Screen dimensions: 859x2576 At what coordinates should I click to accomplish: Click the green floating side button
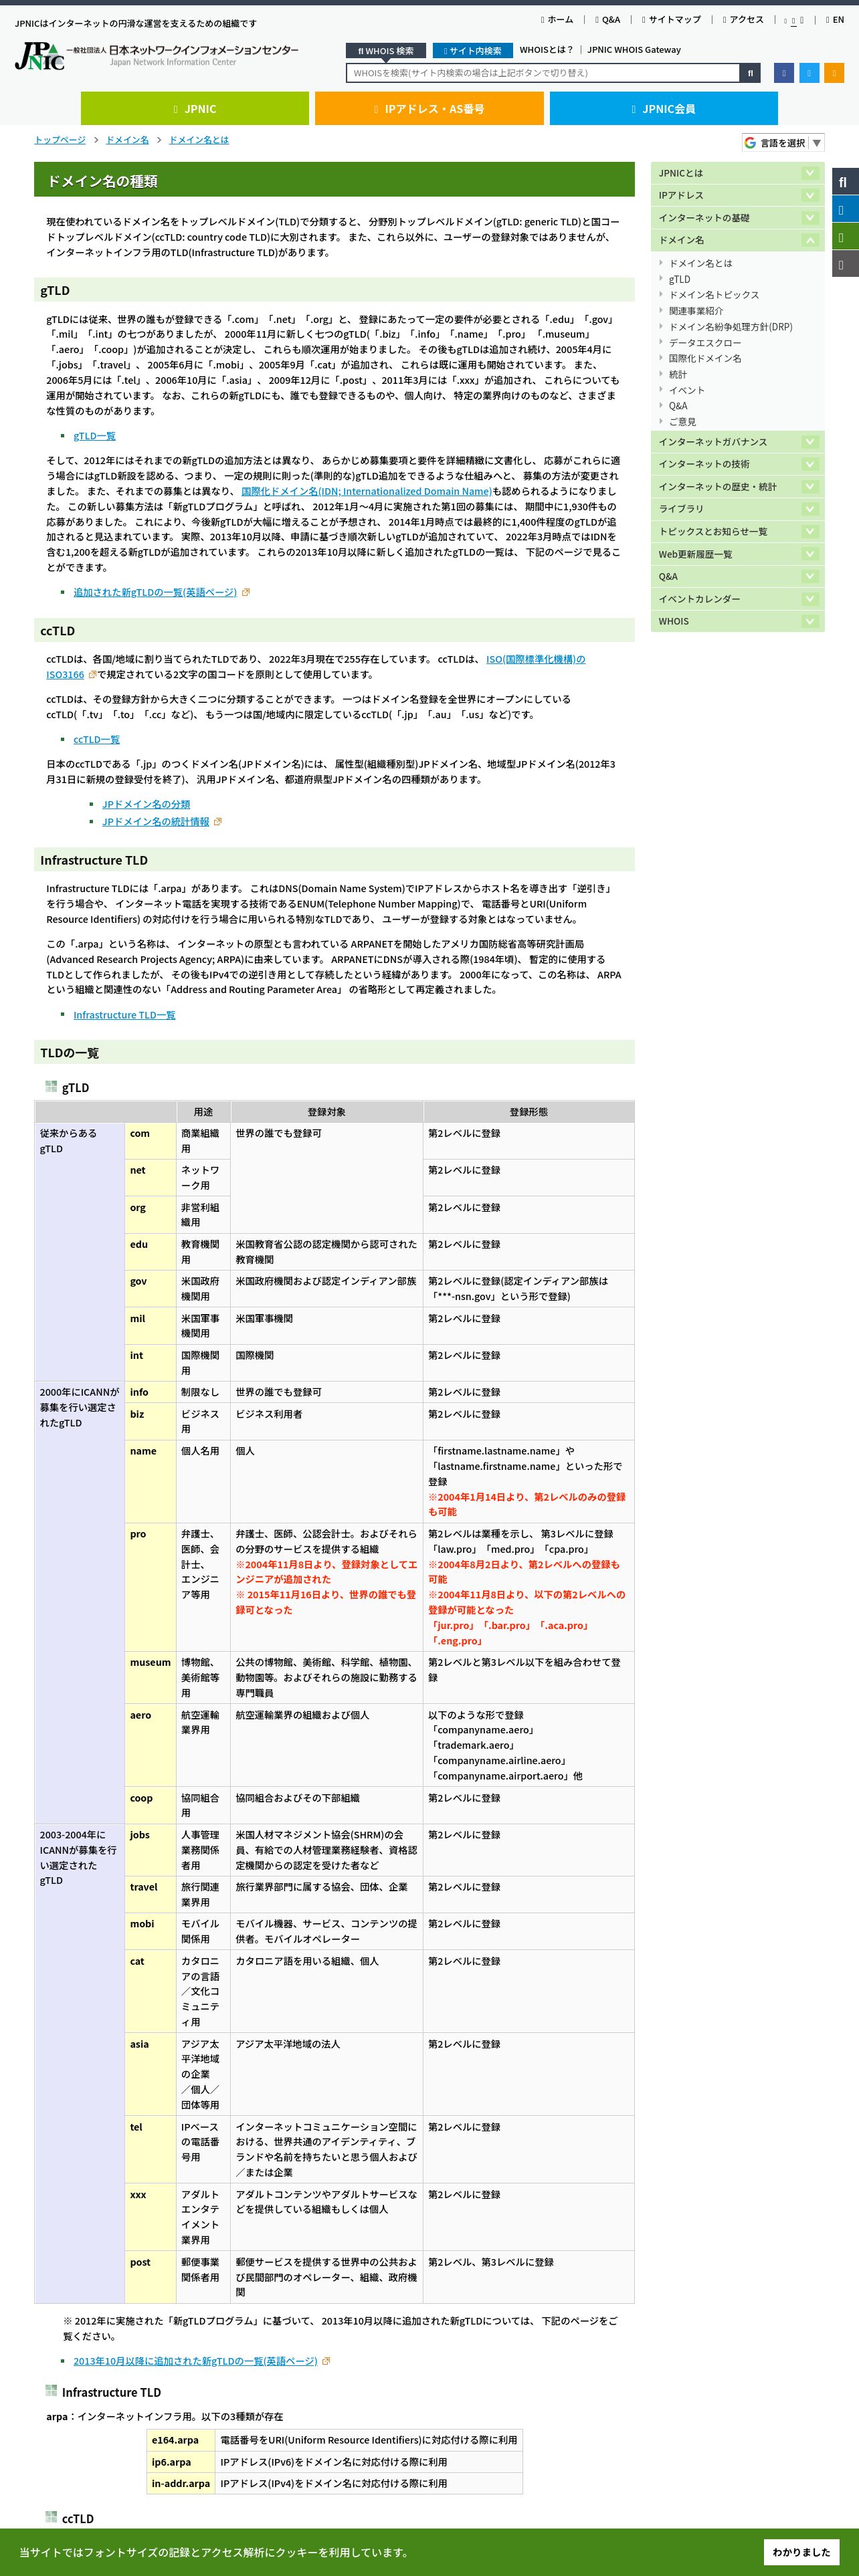pos(845,237)
